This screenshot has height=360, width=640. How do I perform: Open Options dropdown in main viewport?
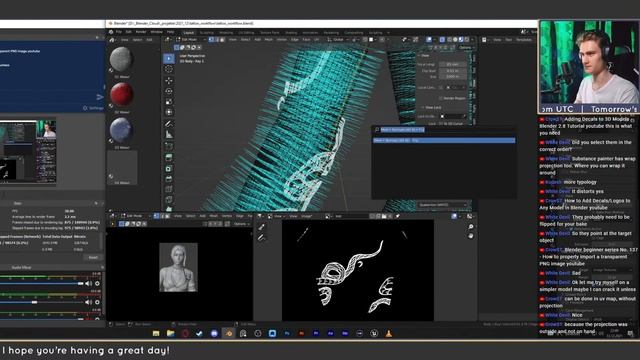click(x=466, y=47)
